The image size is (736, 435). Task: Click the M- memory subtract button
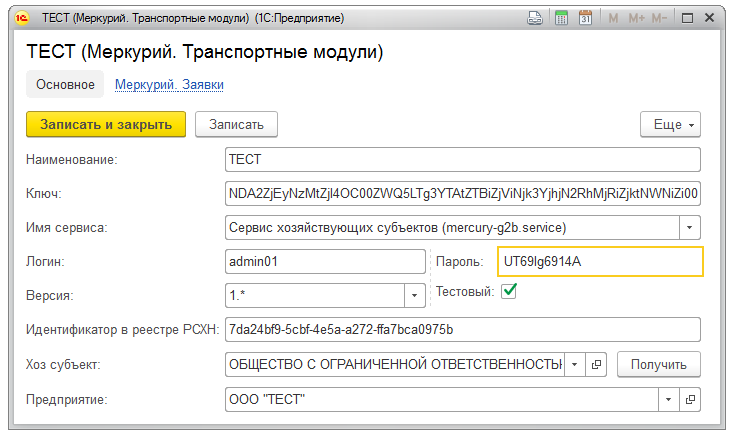[x=659, y=18]
